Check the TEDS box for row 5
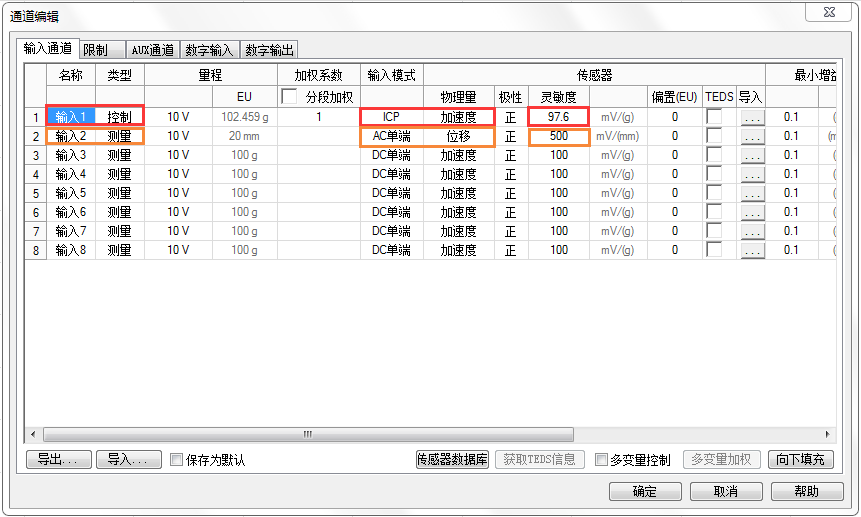 coord(714,193)
